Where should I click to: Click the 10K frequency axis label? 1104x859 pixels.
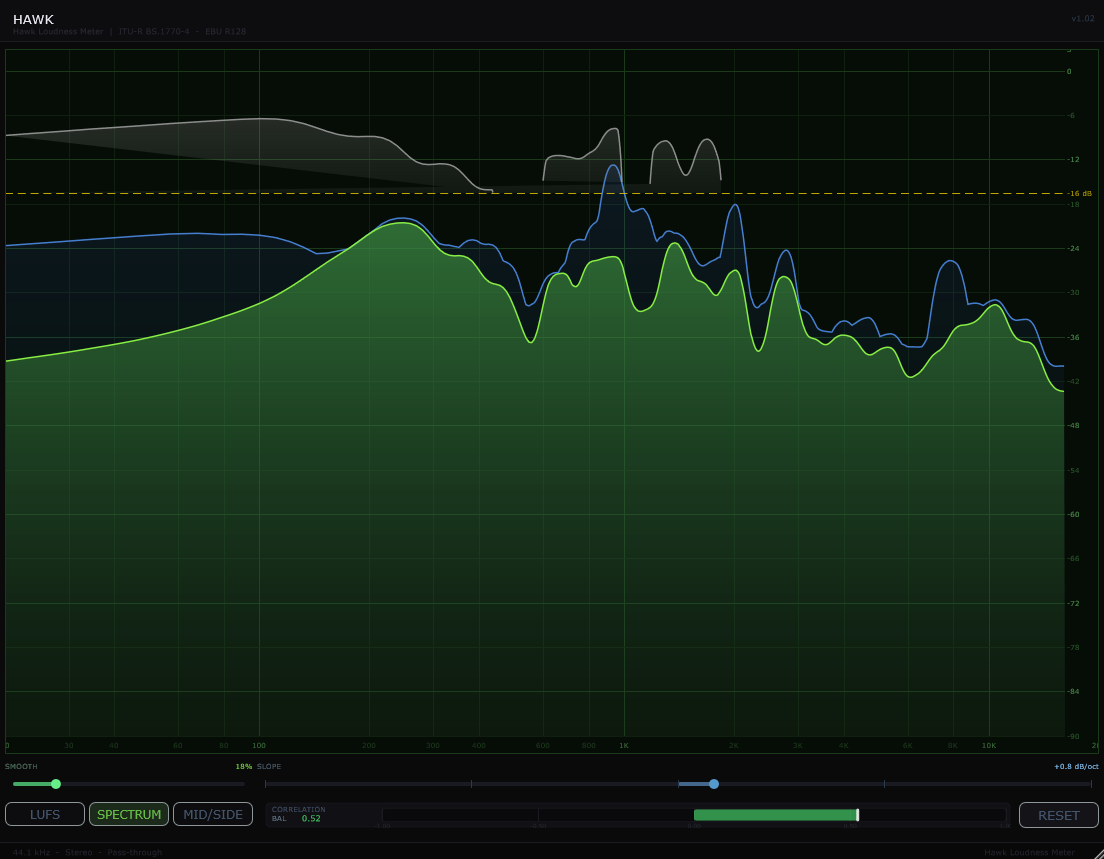tap(988, 745)
